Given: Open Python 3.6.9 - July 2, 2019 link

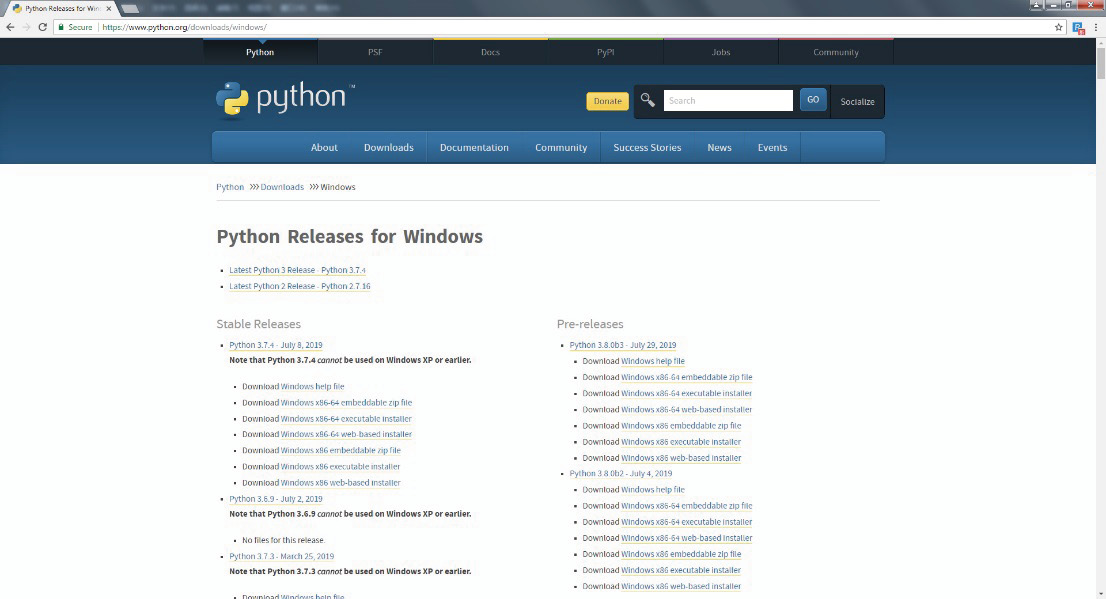Looking at the screenshot, I should [x=276, y=499].
